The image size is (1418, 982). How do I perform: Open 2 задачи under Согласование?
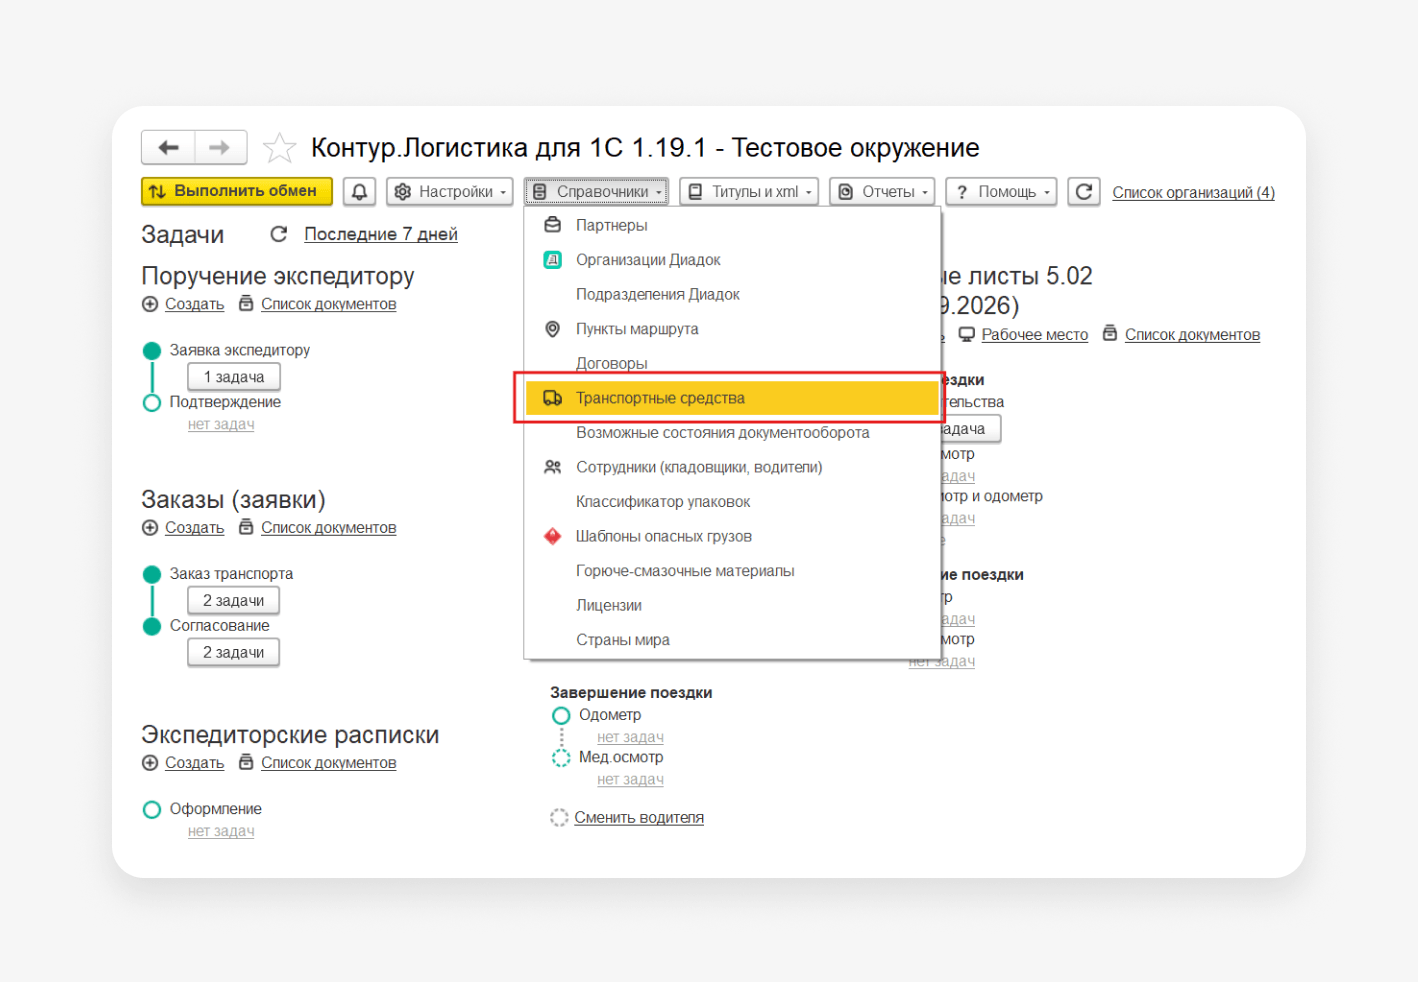(x=234, y=652)
